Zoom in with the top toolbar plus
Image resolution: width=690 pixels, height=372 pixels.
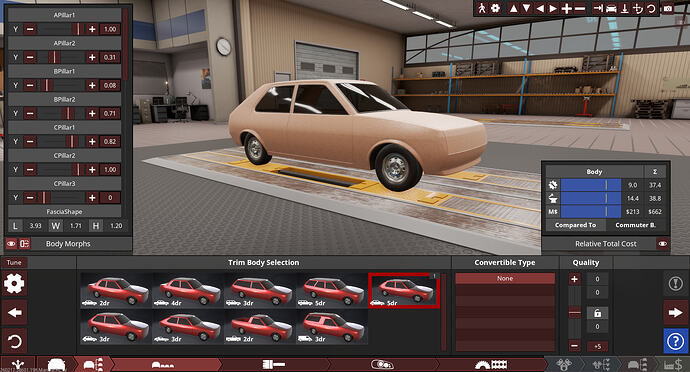tap(567, 8)
